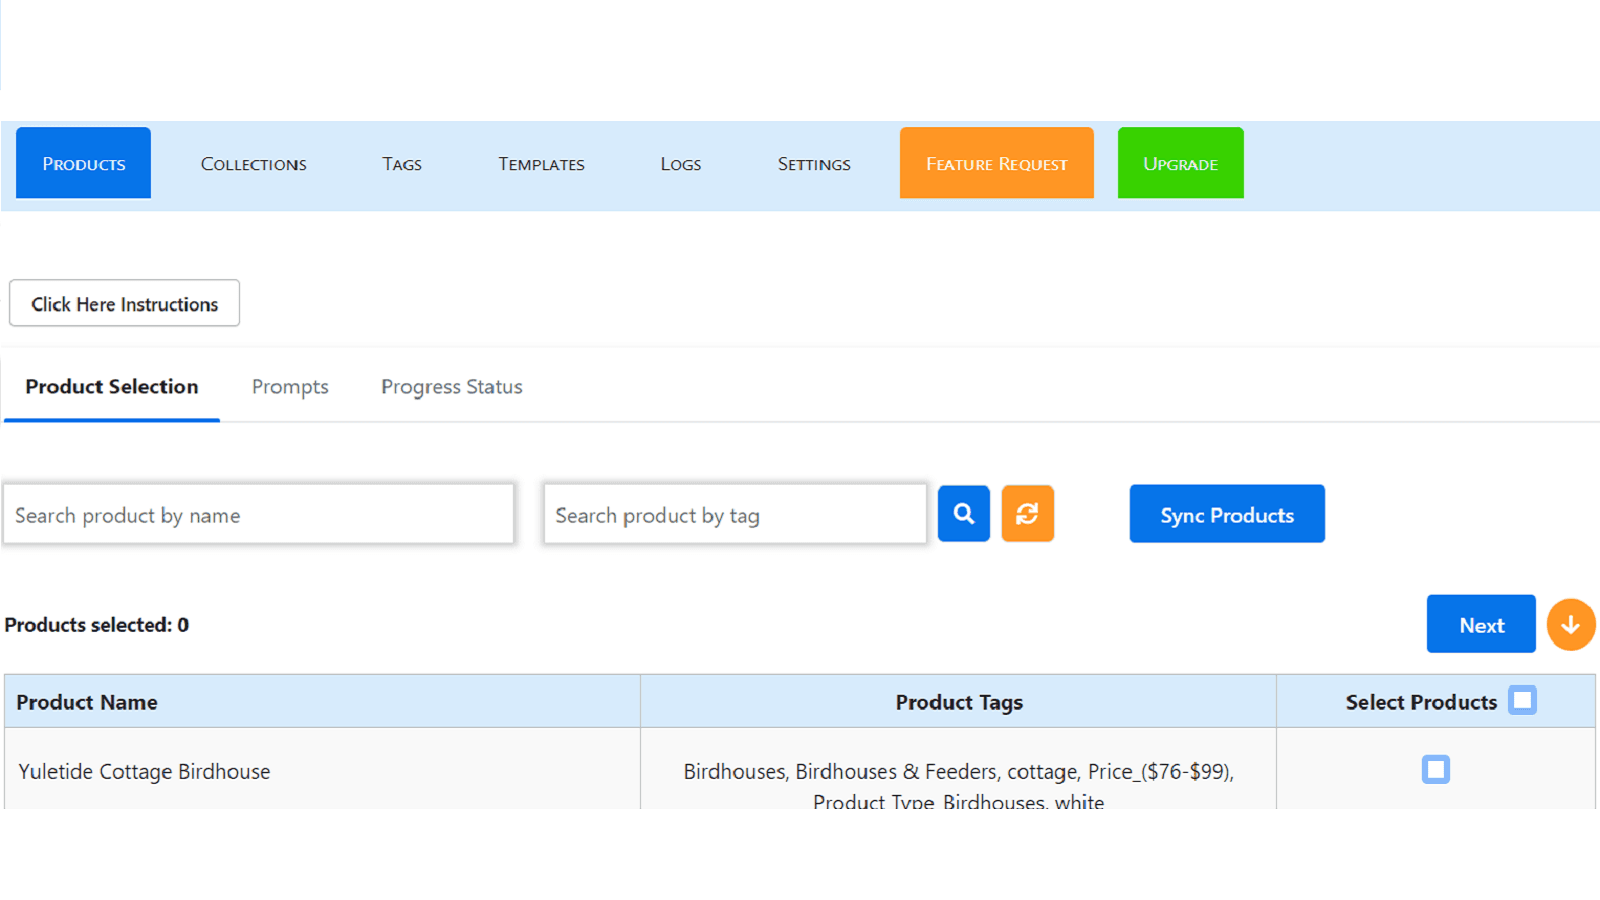Image resolution: width=1600 pixels, height=900 pixels.
Task: Click the orange refresh products icon
Action: [x=1028, y=513]
